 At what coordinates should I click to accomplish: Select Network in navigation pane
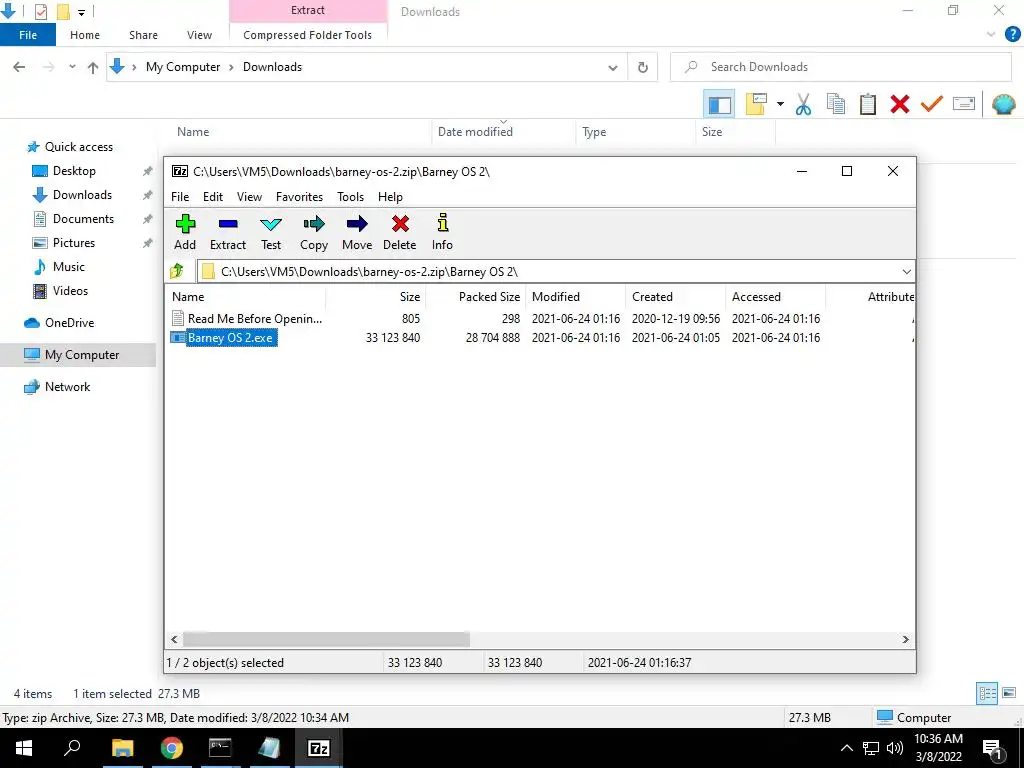click(67, 387)
